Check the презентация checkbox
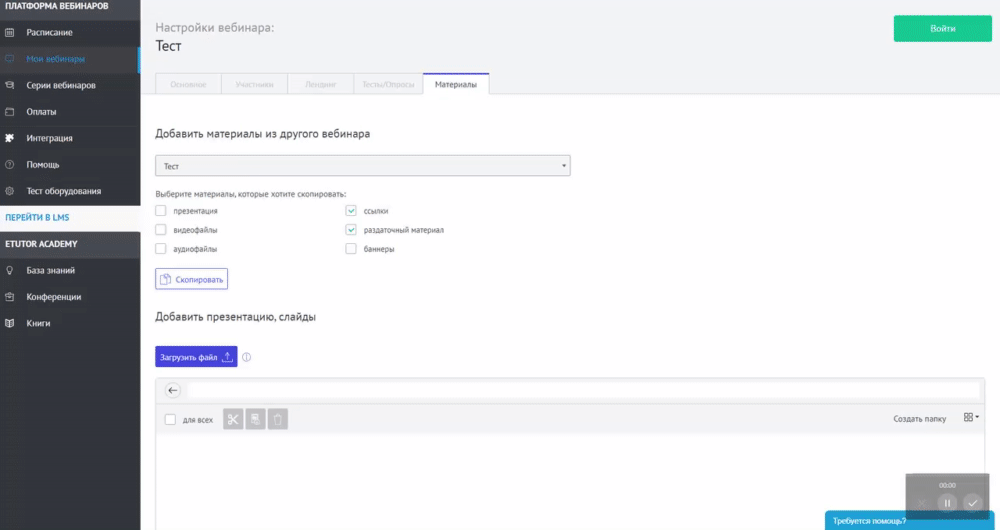The height and width of the screenshot is (530, 1000). (x=161, y=211)
